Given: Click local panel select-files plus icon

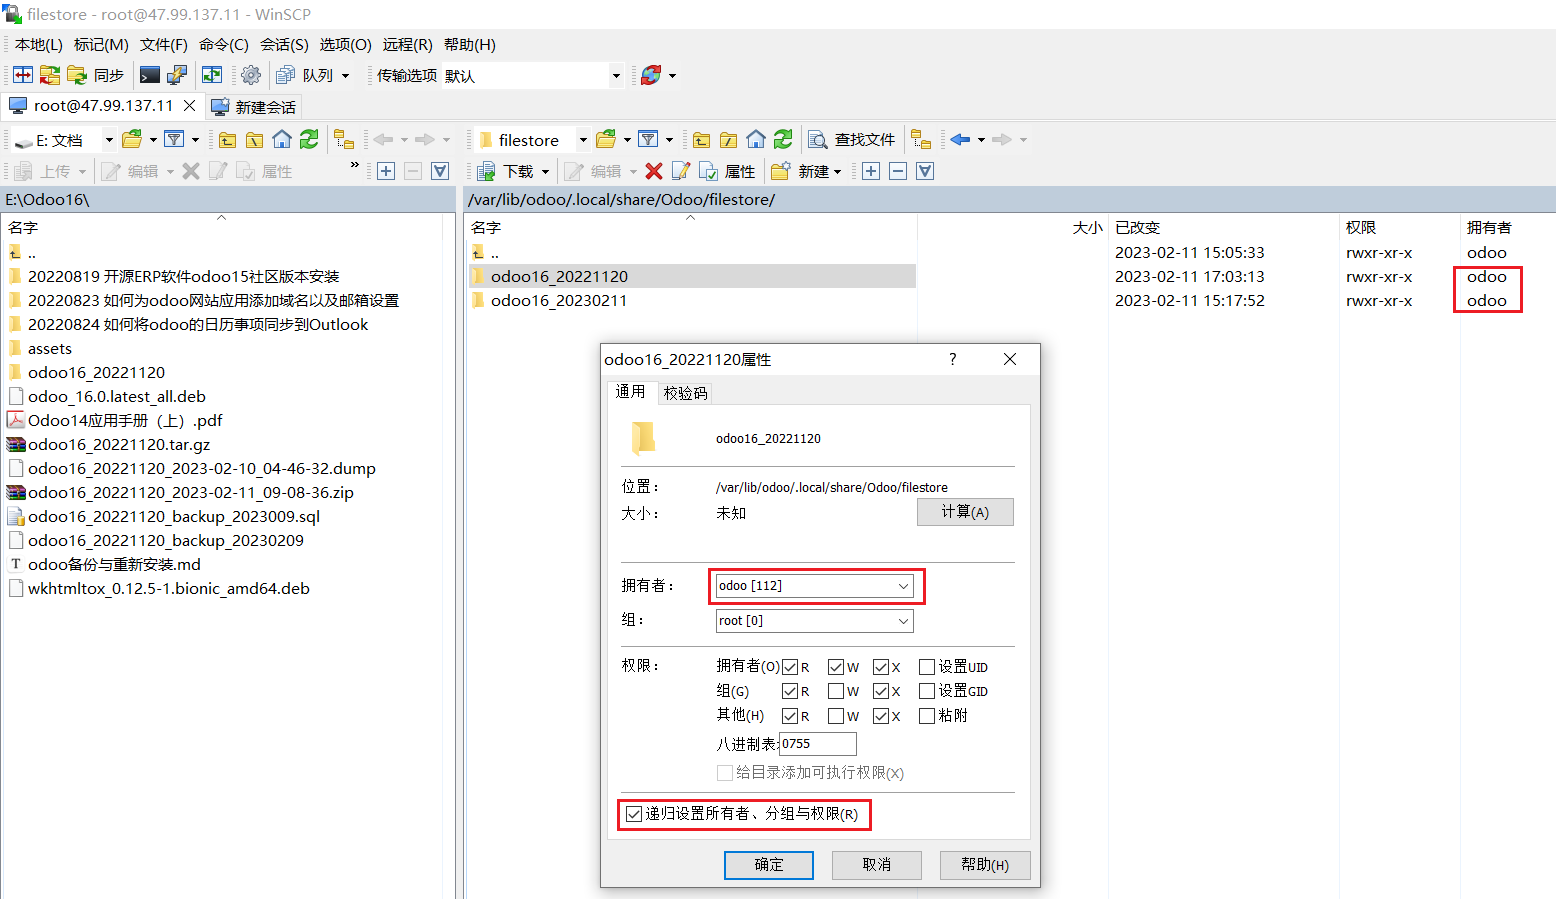Looking at the screenshot, I should 386,171.
